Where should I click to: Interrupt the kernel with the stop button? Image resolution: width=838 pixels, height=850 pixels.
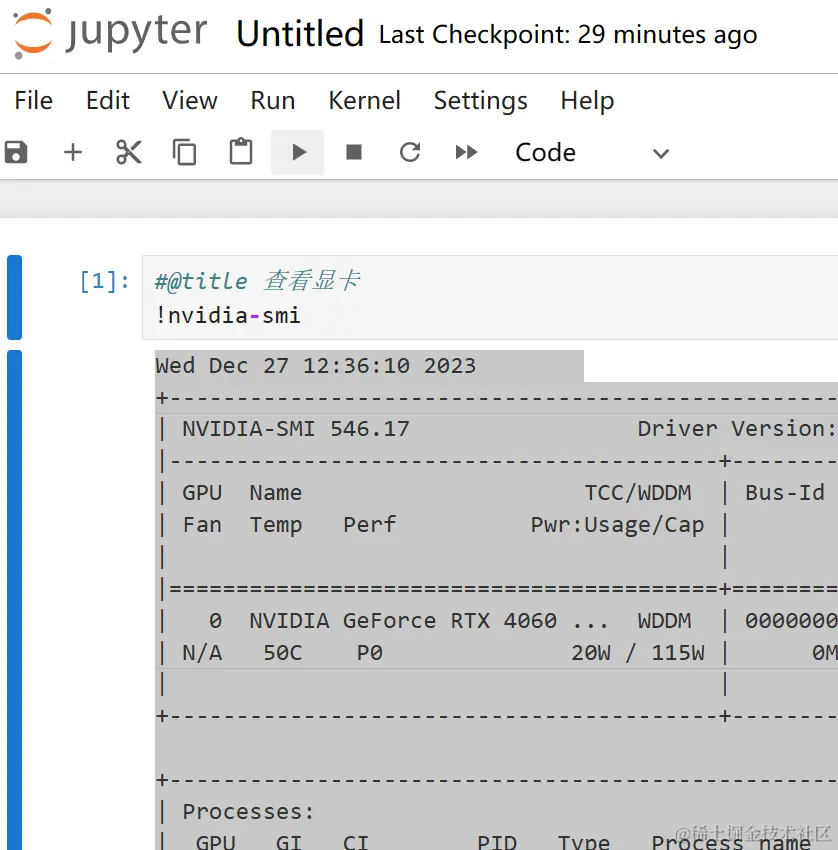pos(354,152)
